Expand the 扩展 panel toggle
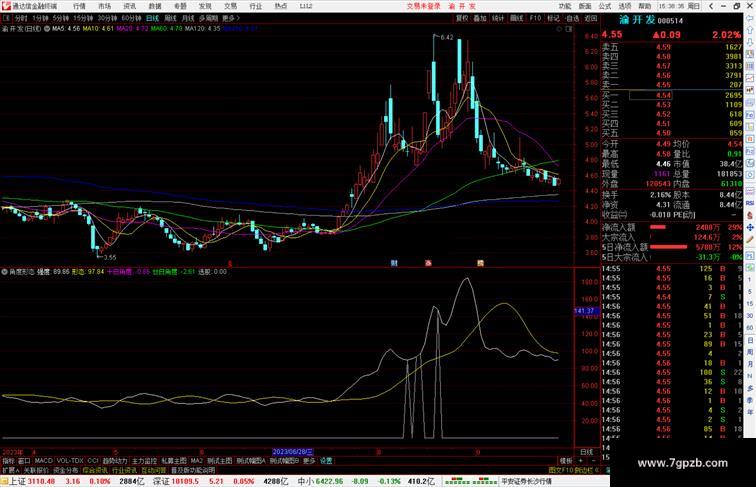This screenshot has width=756, height=487. coord(10,470)
